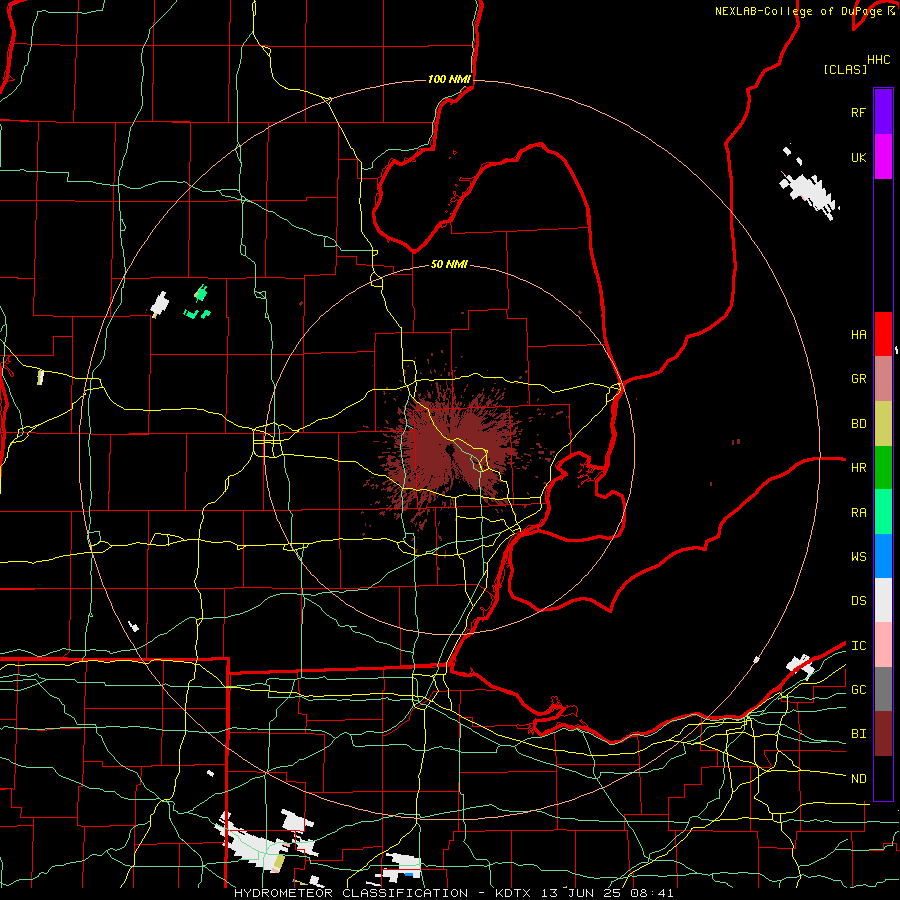Click the GC legend label
The width and height of the screenshot is (900, 900).
pos(859,690)
